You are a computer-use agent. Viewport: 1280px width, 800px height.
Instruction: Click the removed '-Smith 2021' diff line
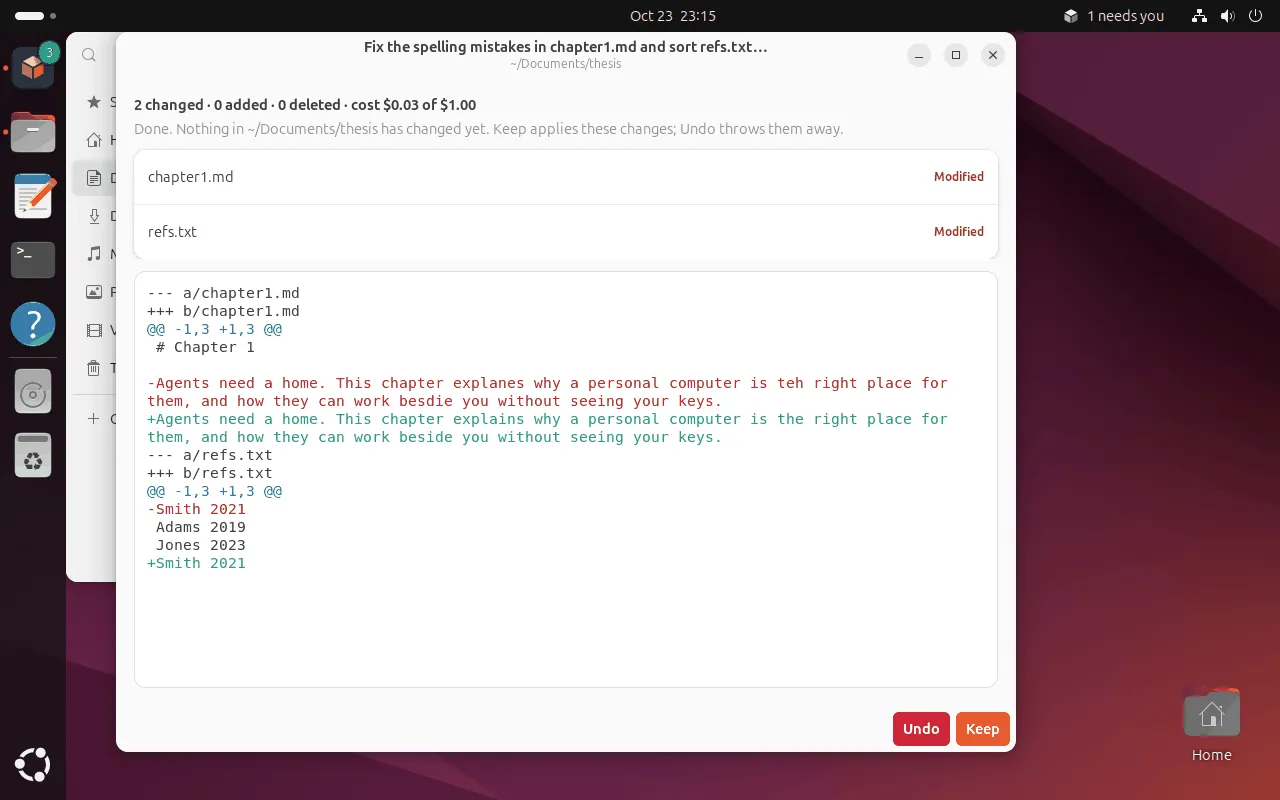[x=196, y=509]
